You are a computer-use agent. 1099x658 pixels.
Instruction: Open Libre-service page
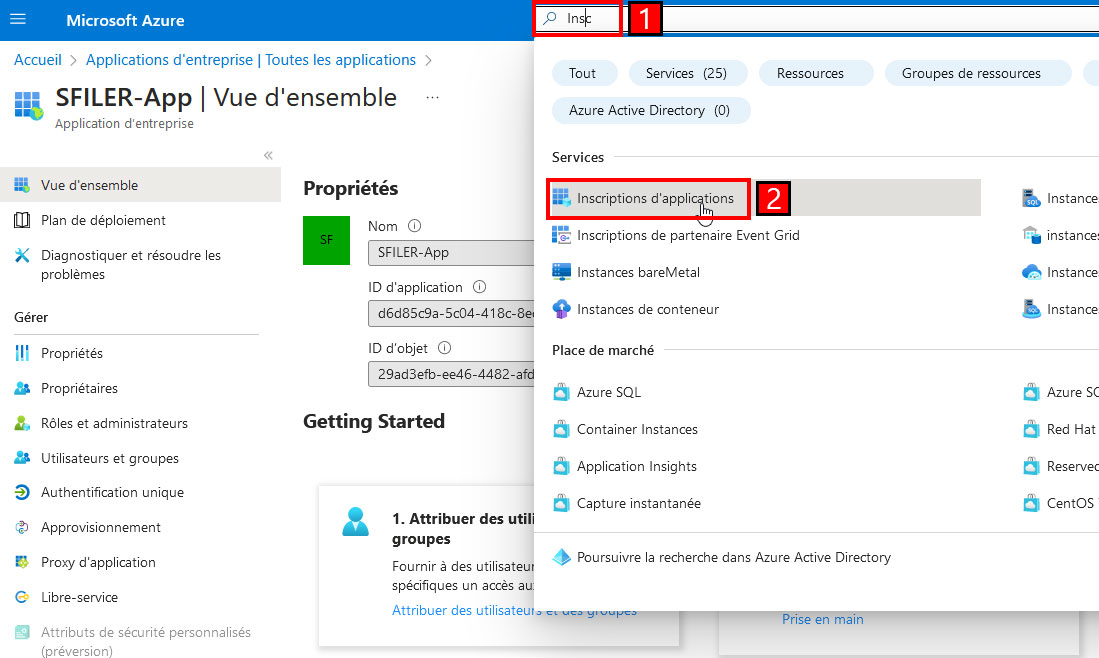[79, 598]
